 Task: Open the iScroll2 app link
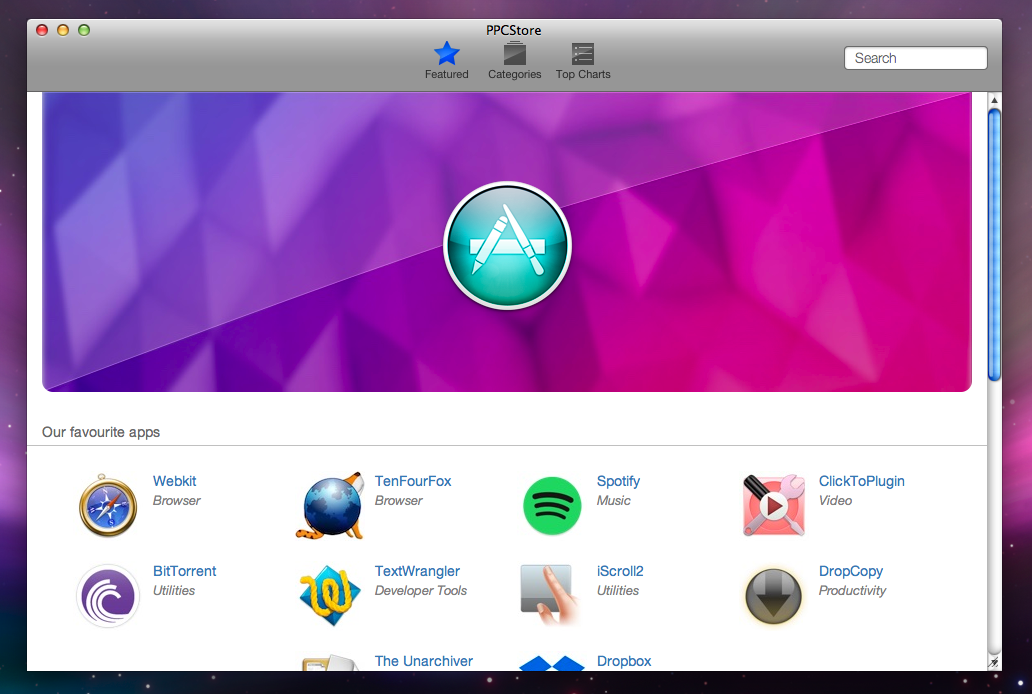tap(620, 572)
